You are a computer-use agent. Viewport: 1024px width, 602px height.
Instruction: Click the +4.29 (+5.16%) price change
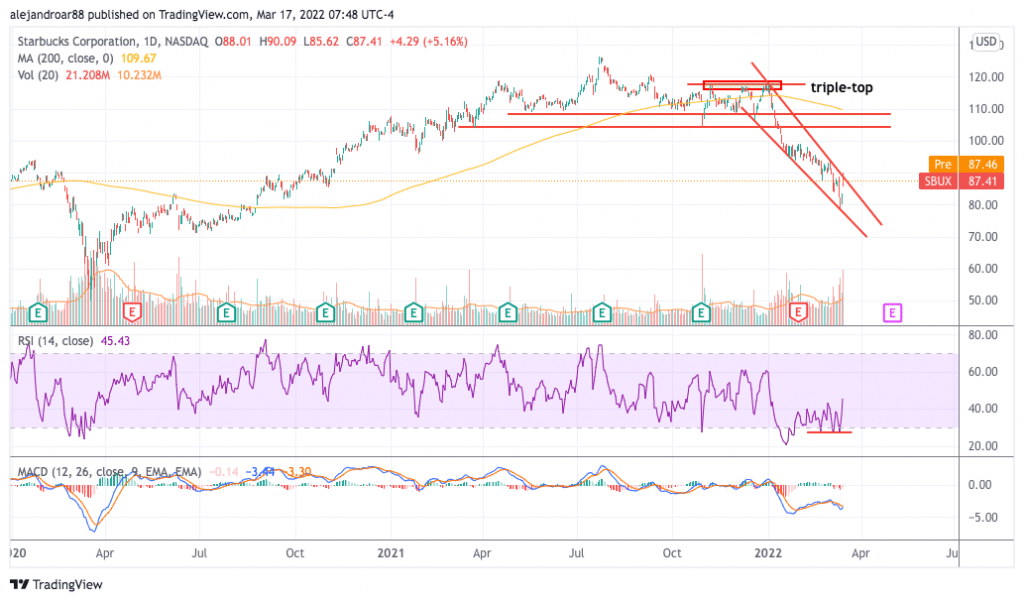(x=428, y=41)
